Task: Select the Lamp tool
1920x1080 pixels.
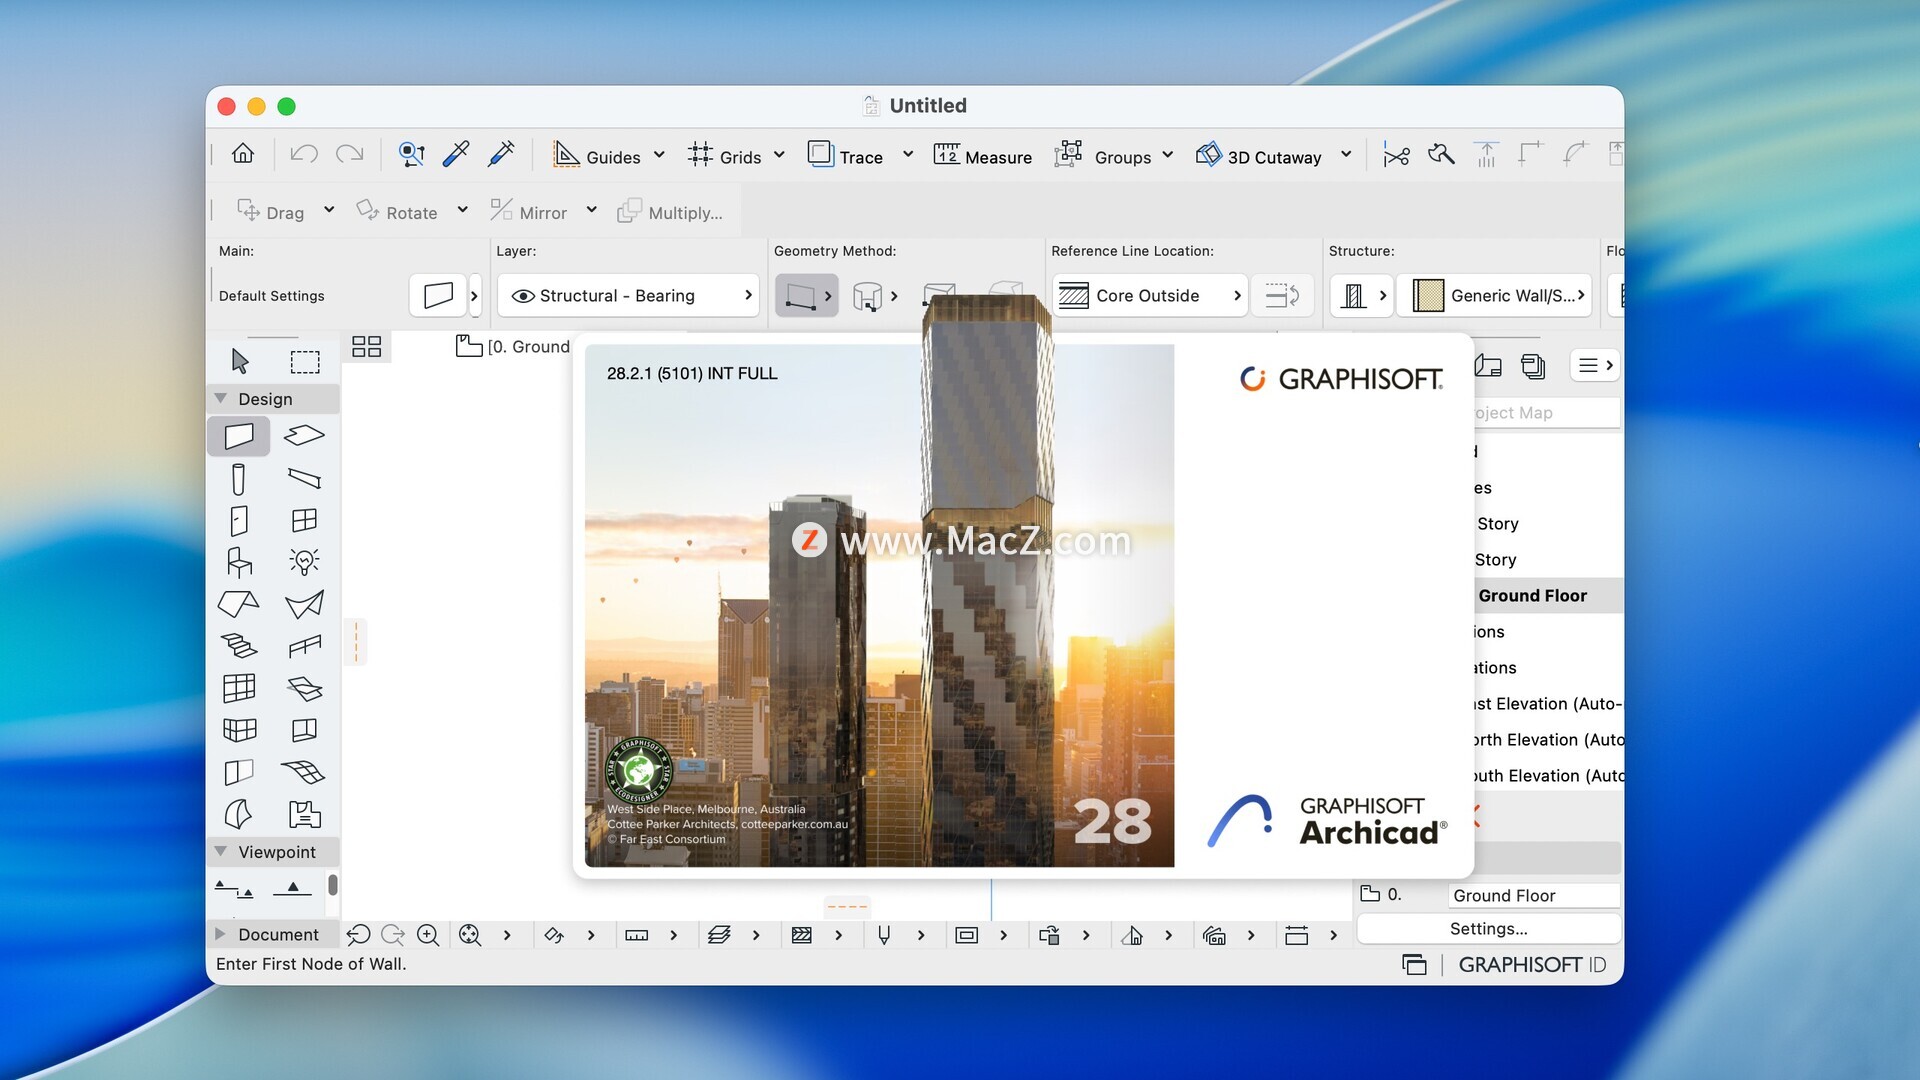Action: point(304,561)
